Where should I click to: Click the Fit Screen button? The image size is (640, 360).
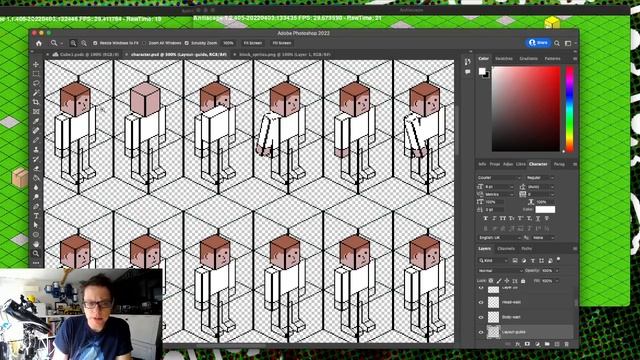253,43
